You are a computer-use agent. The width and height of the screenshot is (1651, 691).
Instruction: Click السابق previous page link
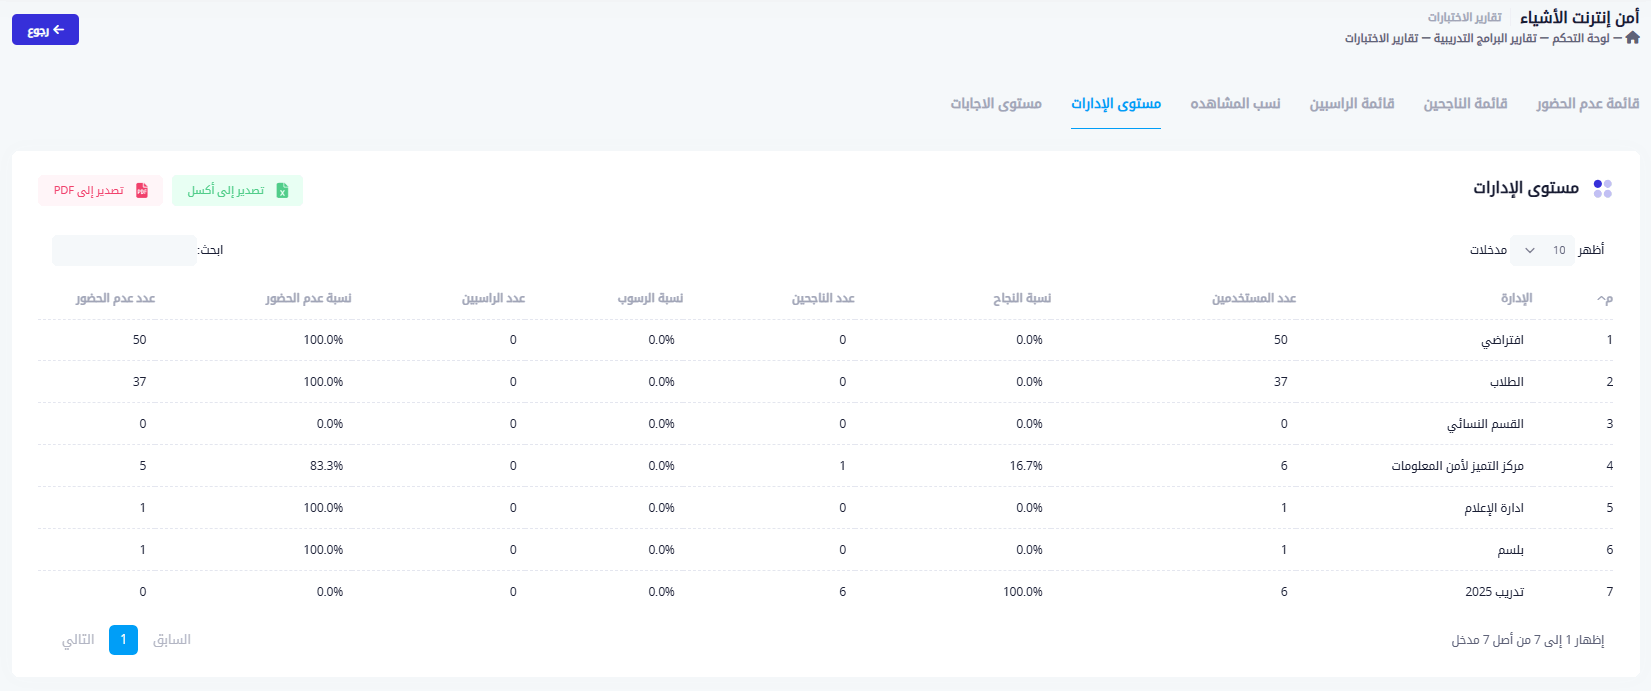click(172, 640)
